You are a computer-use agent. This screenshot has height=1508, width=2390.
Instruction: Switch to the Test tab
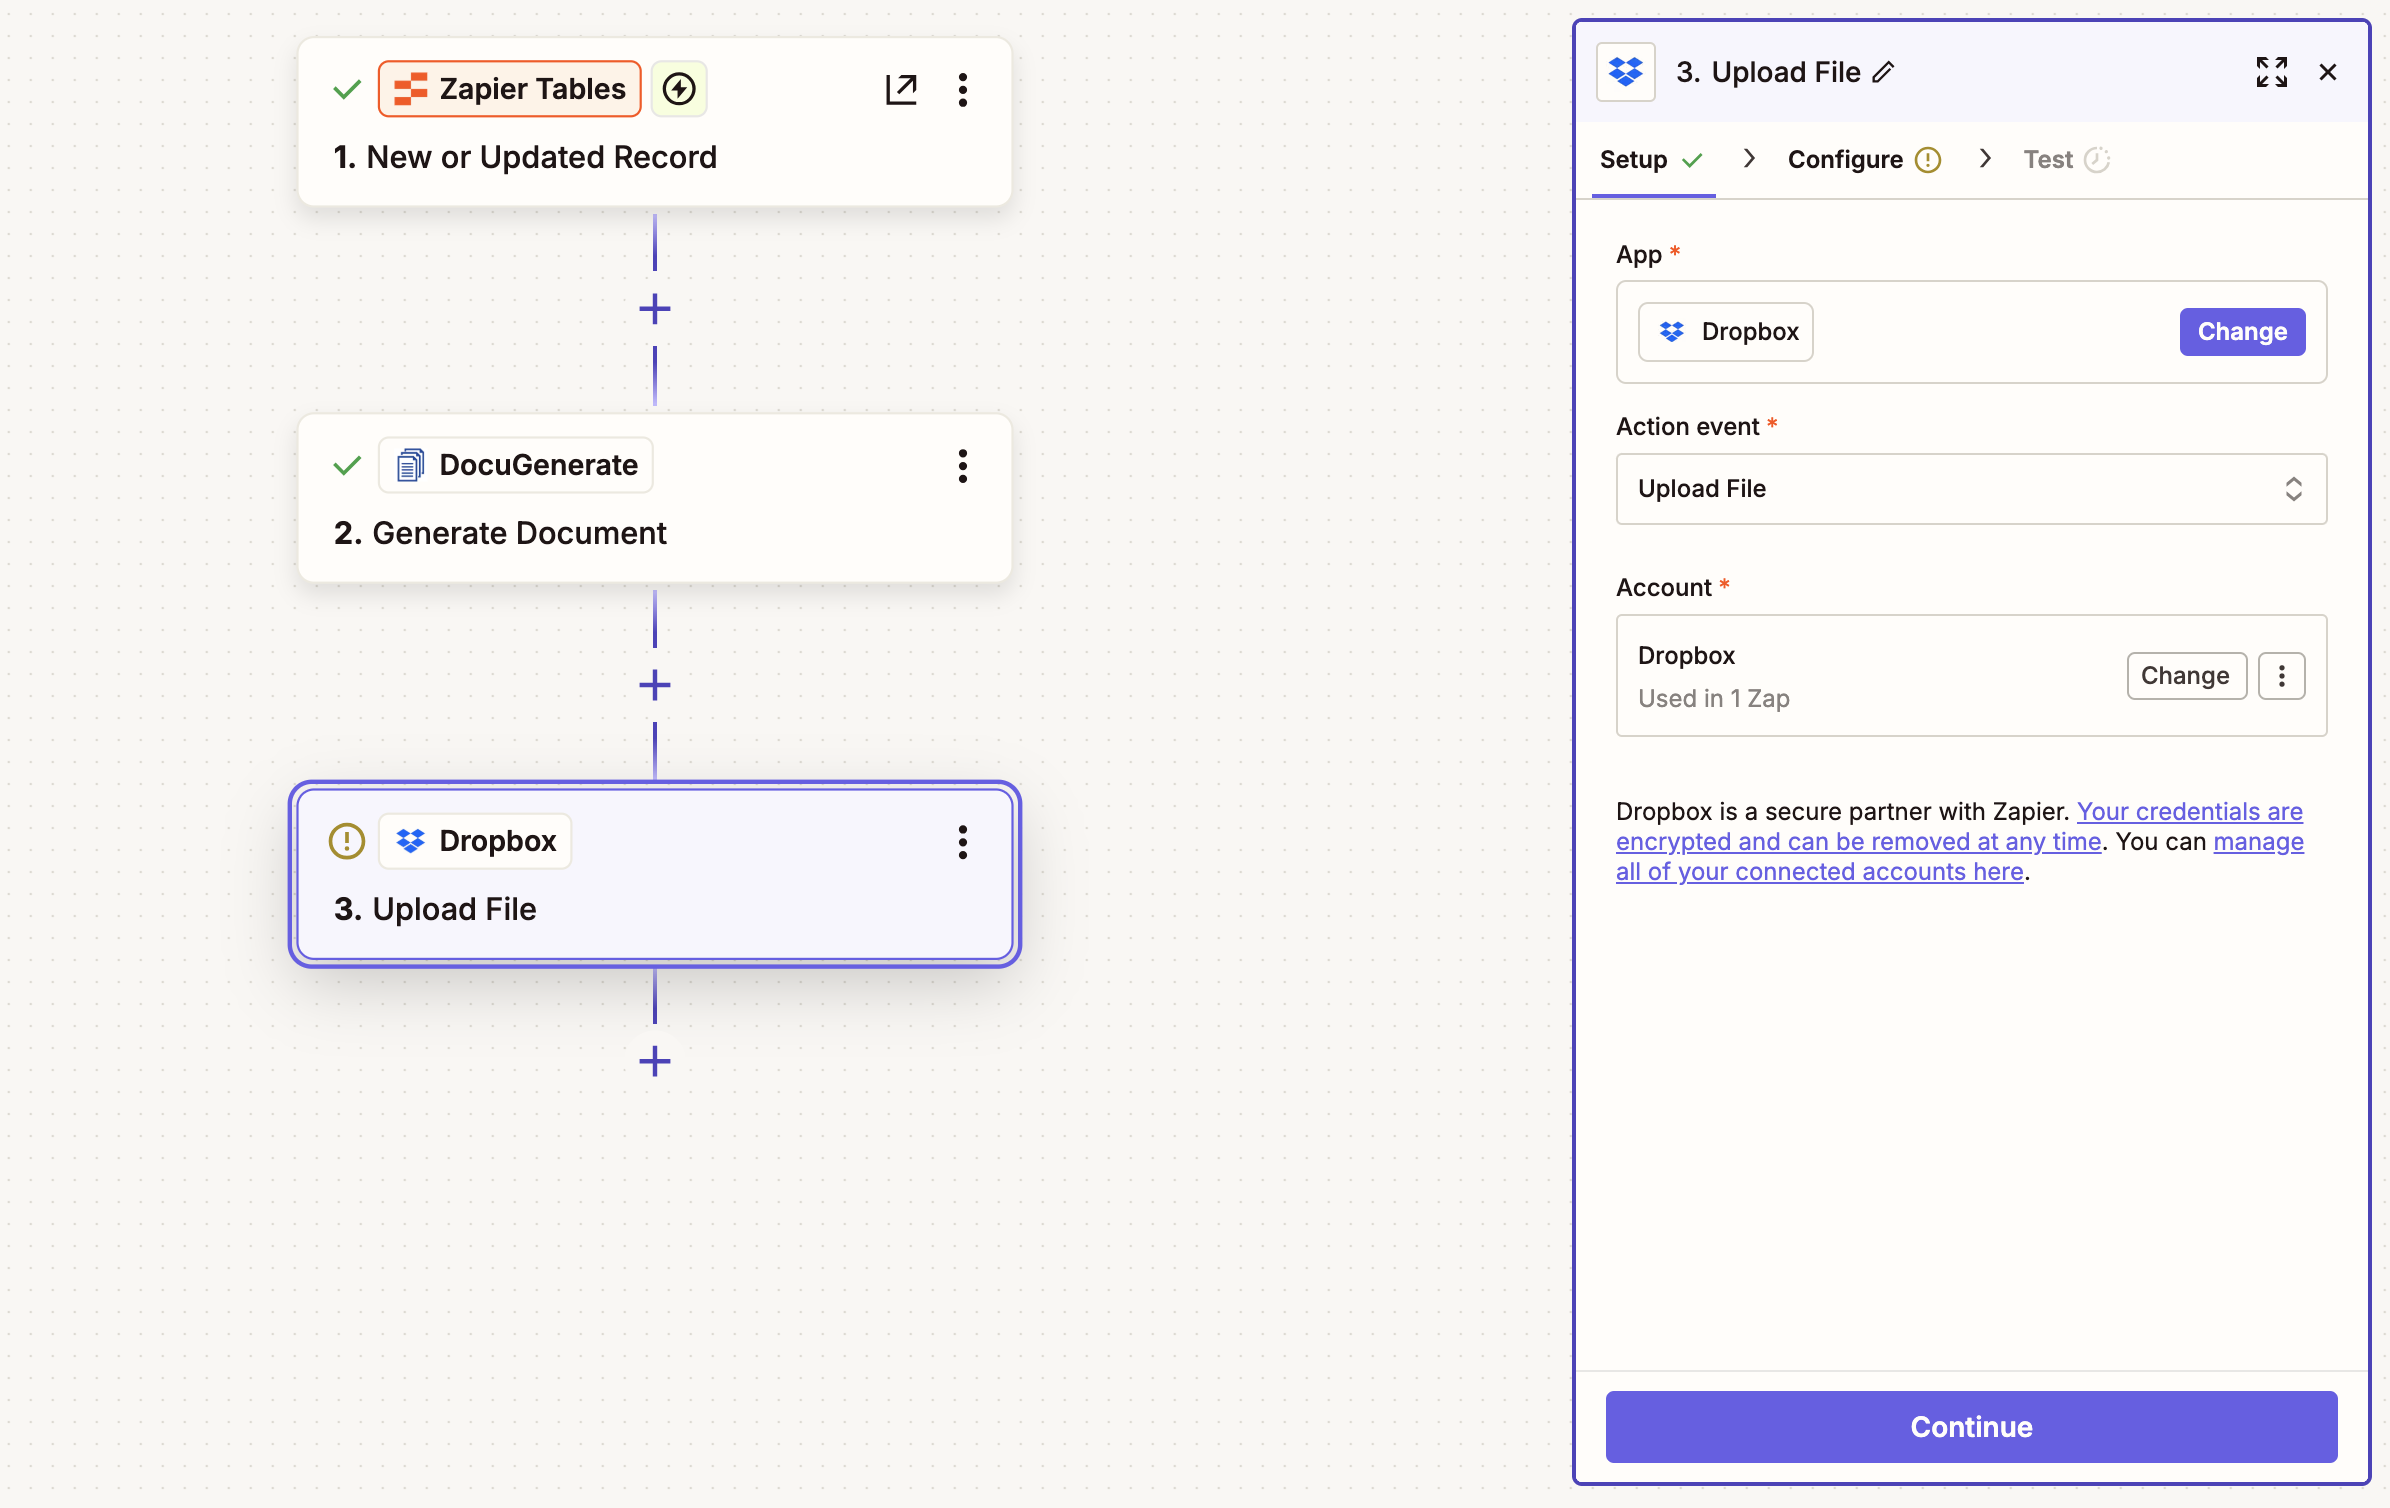tap(2066, 160)
